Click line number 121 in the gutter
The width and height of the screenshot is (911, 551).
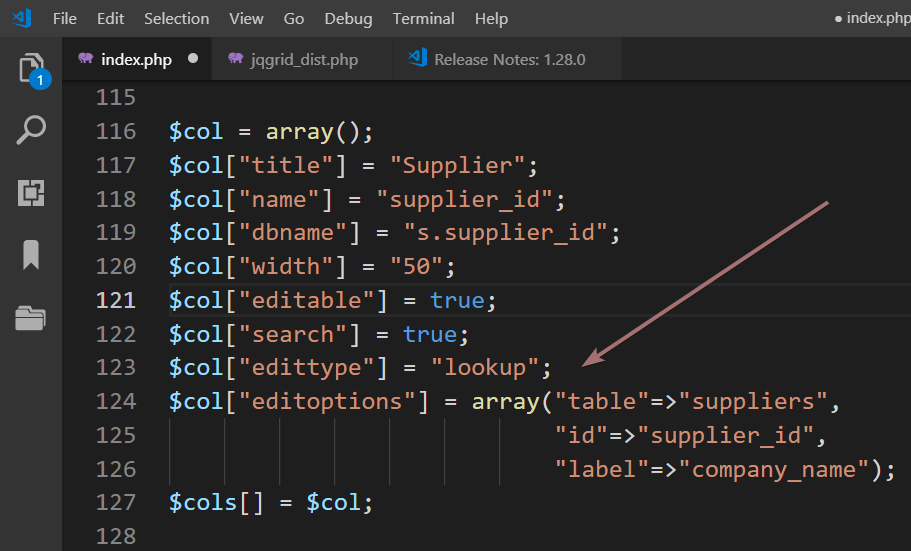pos(115,300)
